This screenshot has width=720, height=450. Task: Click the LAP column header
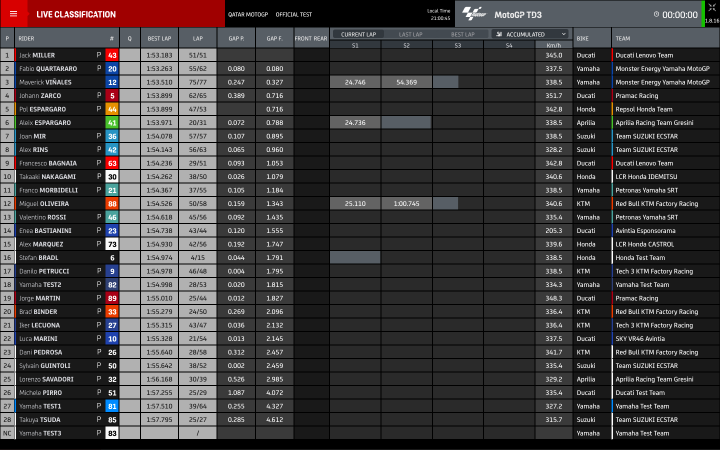pos(197,39)
